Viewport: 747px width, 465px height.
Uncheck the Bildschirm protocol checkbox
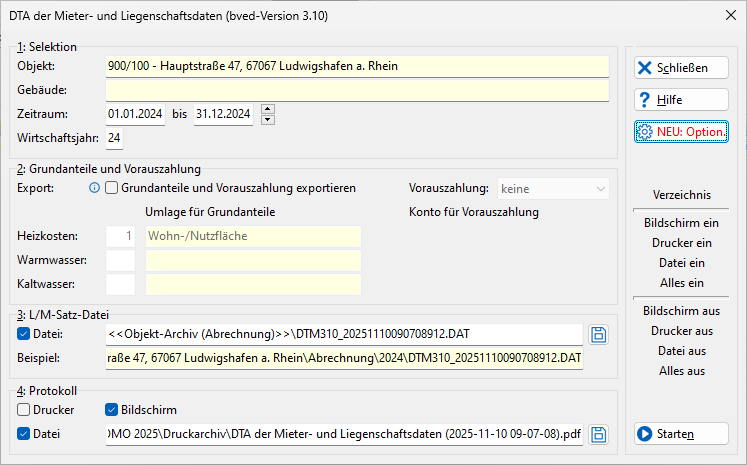coord(111,410)
